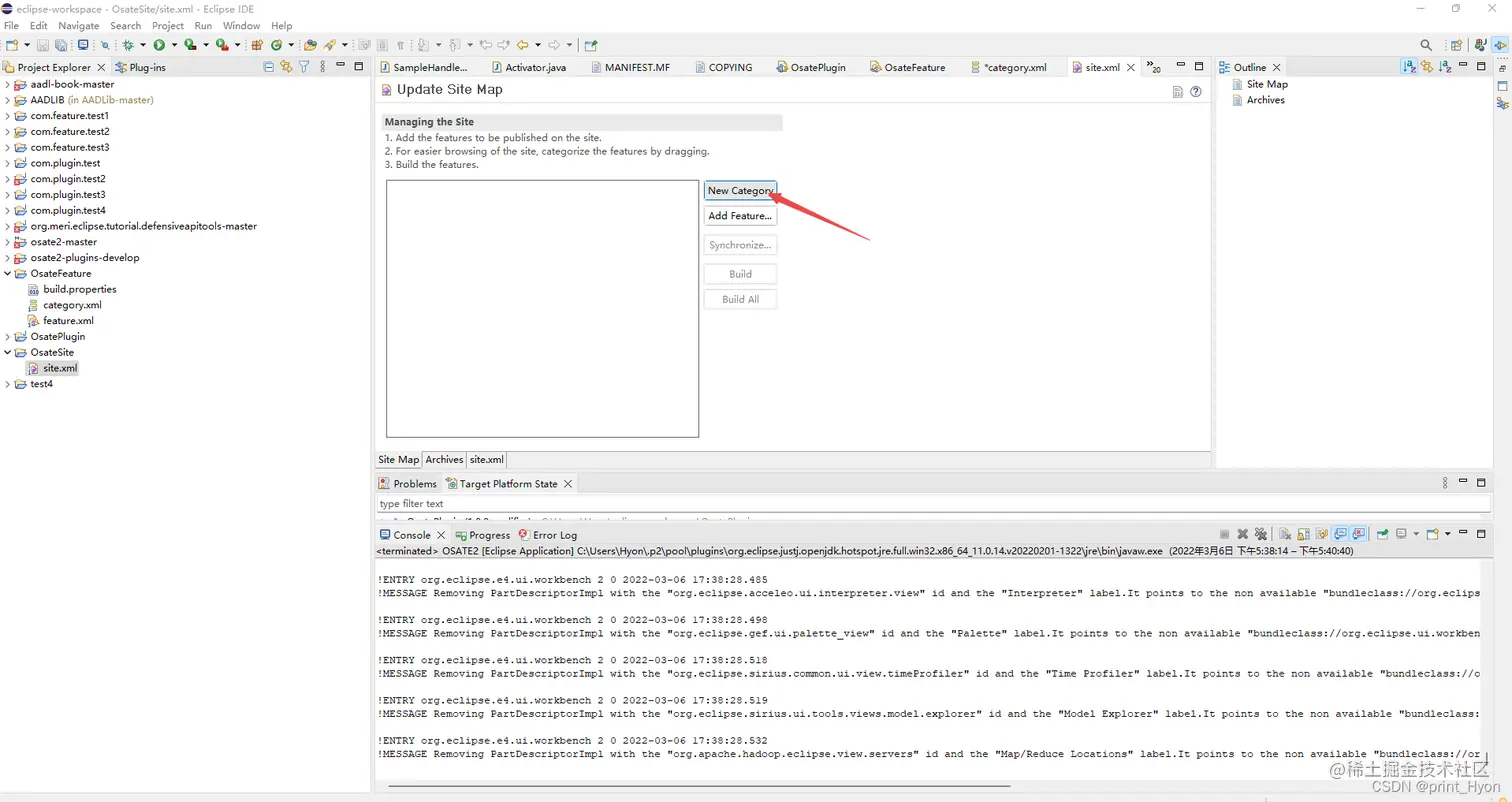Click Remove Launch X in Console
The height and width of the screenshot is (802, 1512).
1243,535
